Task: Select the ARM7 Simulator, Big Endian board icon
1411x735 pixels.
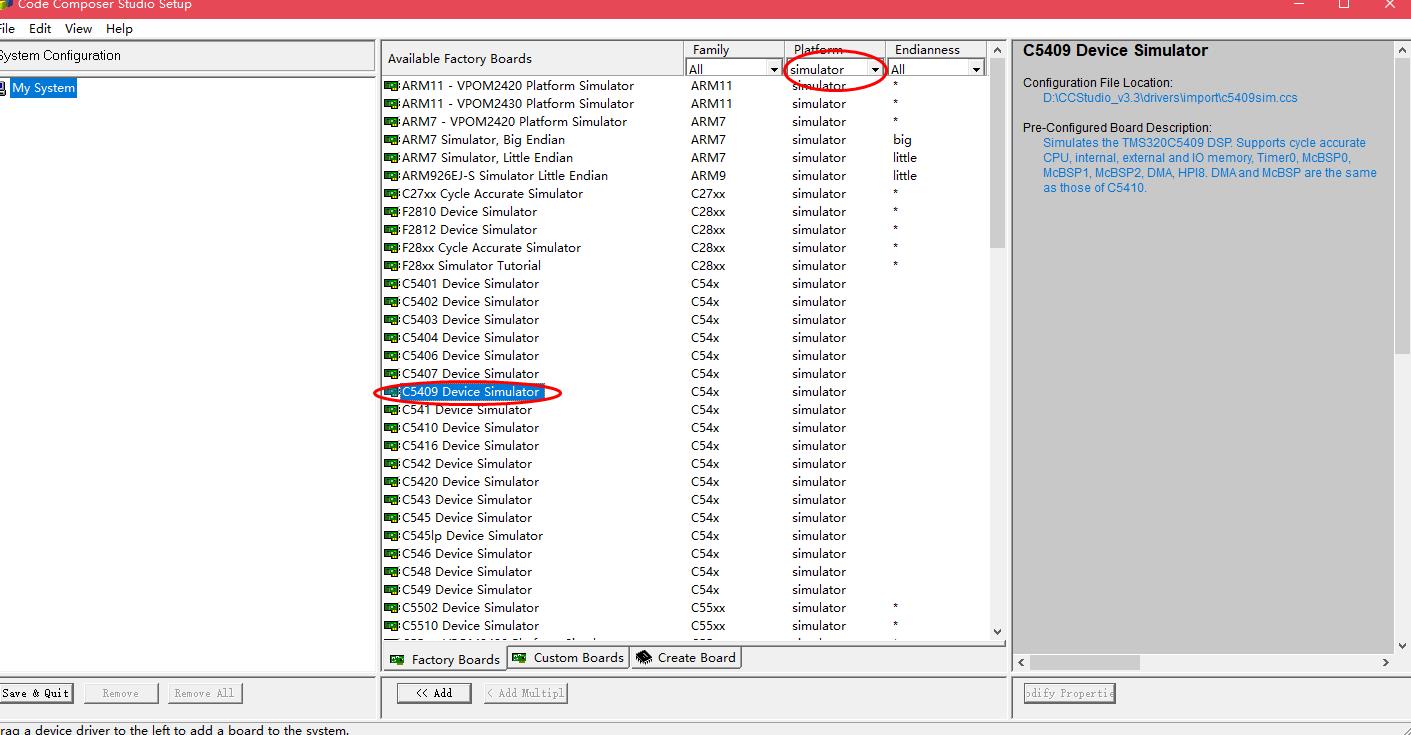Action: (x=391, y=140)
